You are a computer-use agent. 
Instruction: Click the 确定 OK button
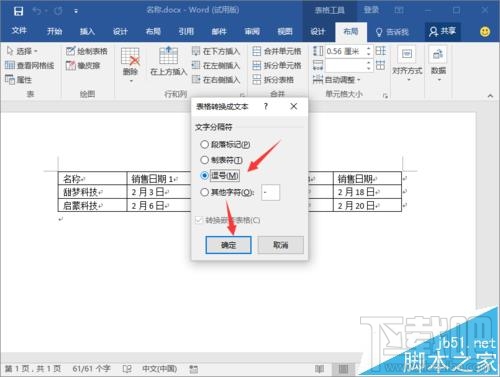point(228,245)
